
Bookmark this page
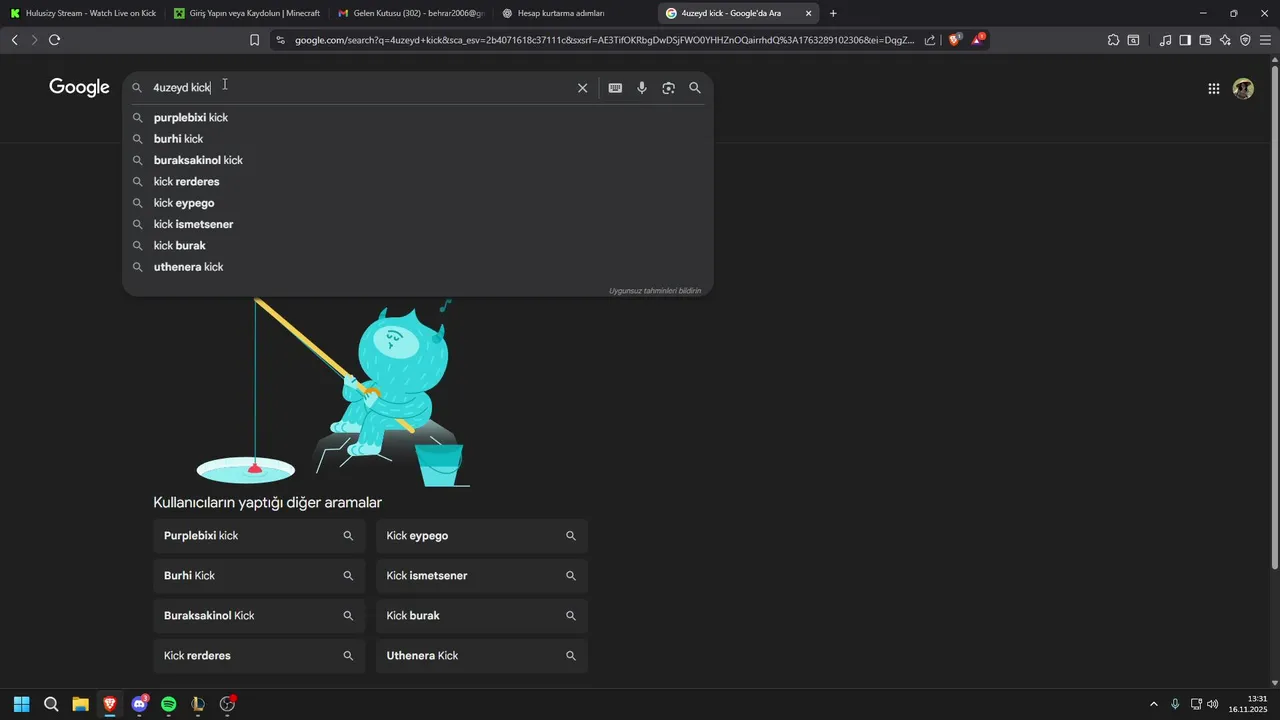(x=254, y=40)
